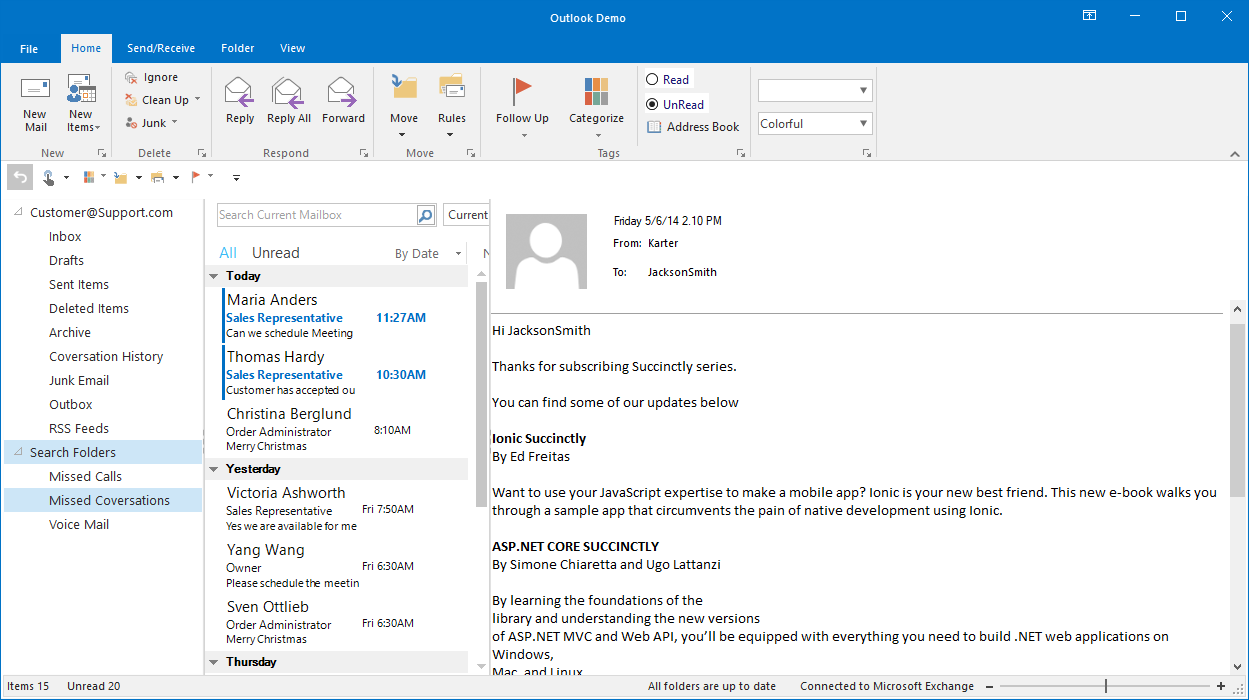
Task: Open the View menu tab
Action: [x=292, y=48]
